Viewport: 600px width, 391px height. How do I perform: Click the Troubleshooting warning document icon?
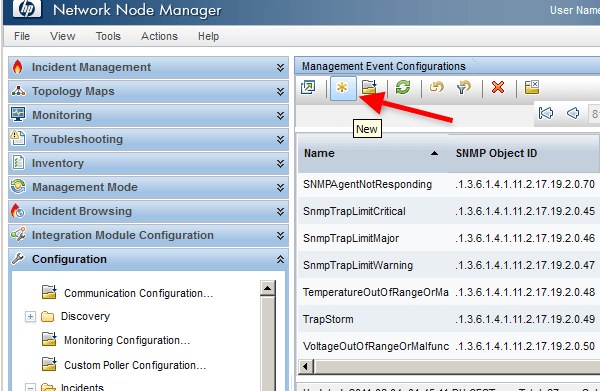[x=18, y=138]
